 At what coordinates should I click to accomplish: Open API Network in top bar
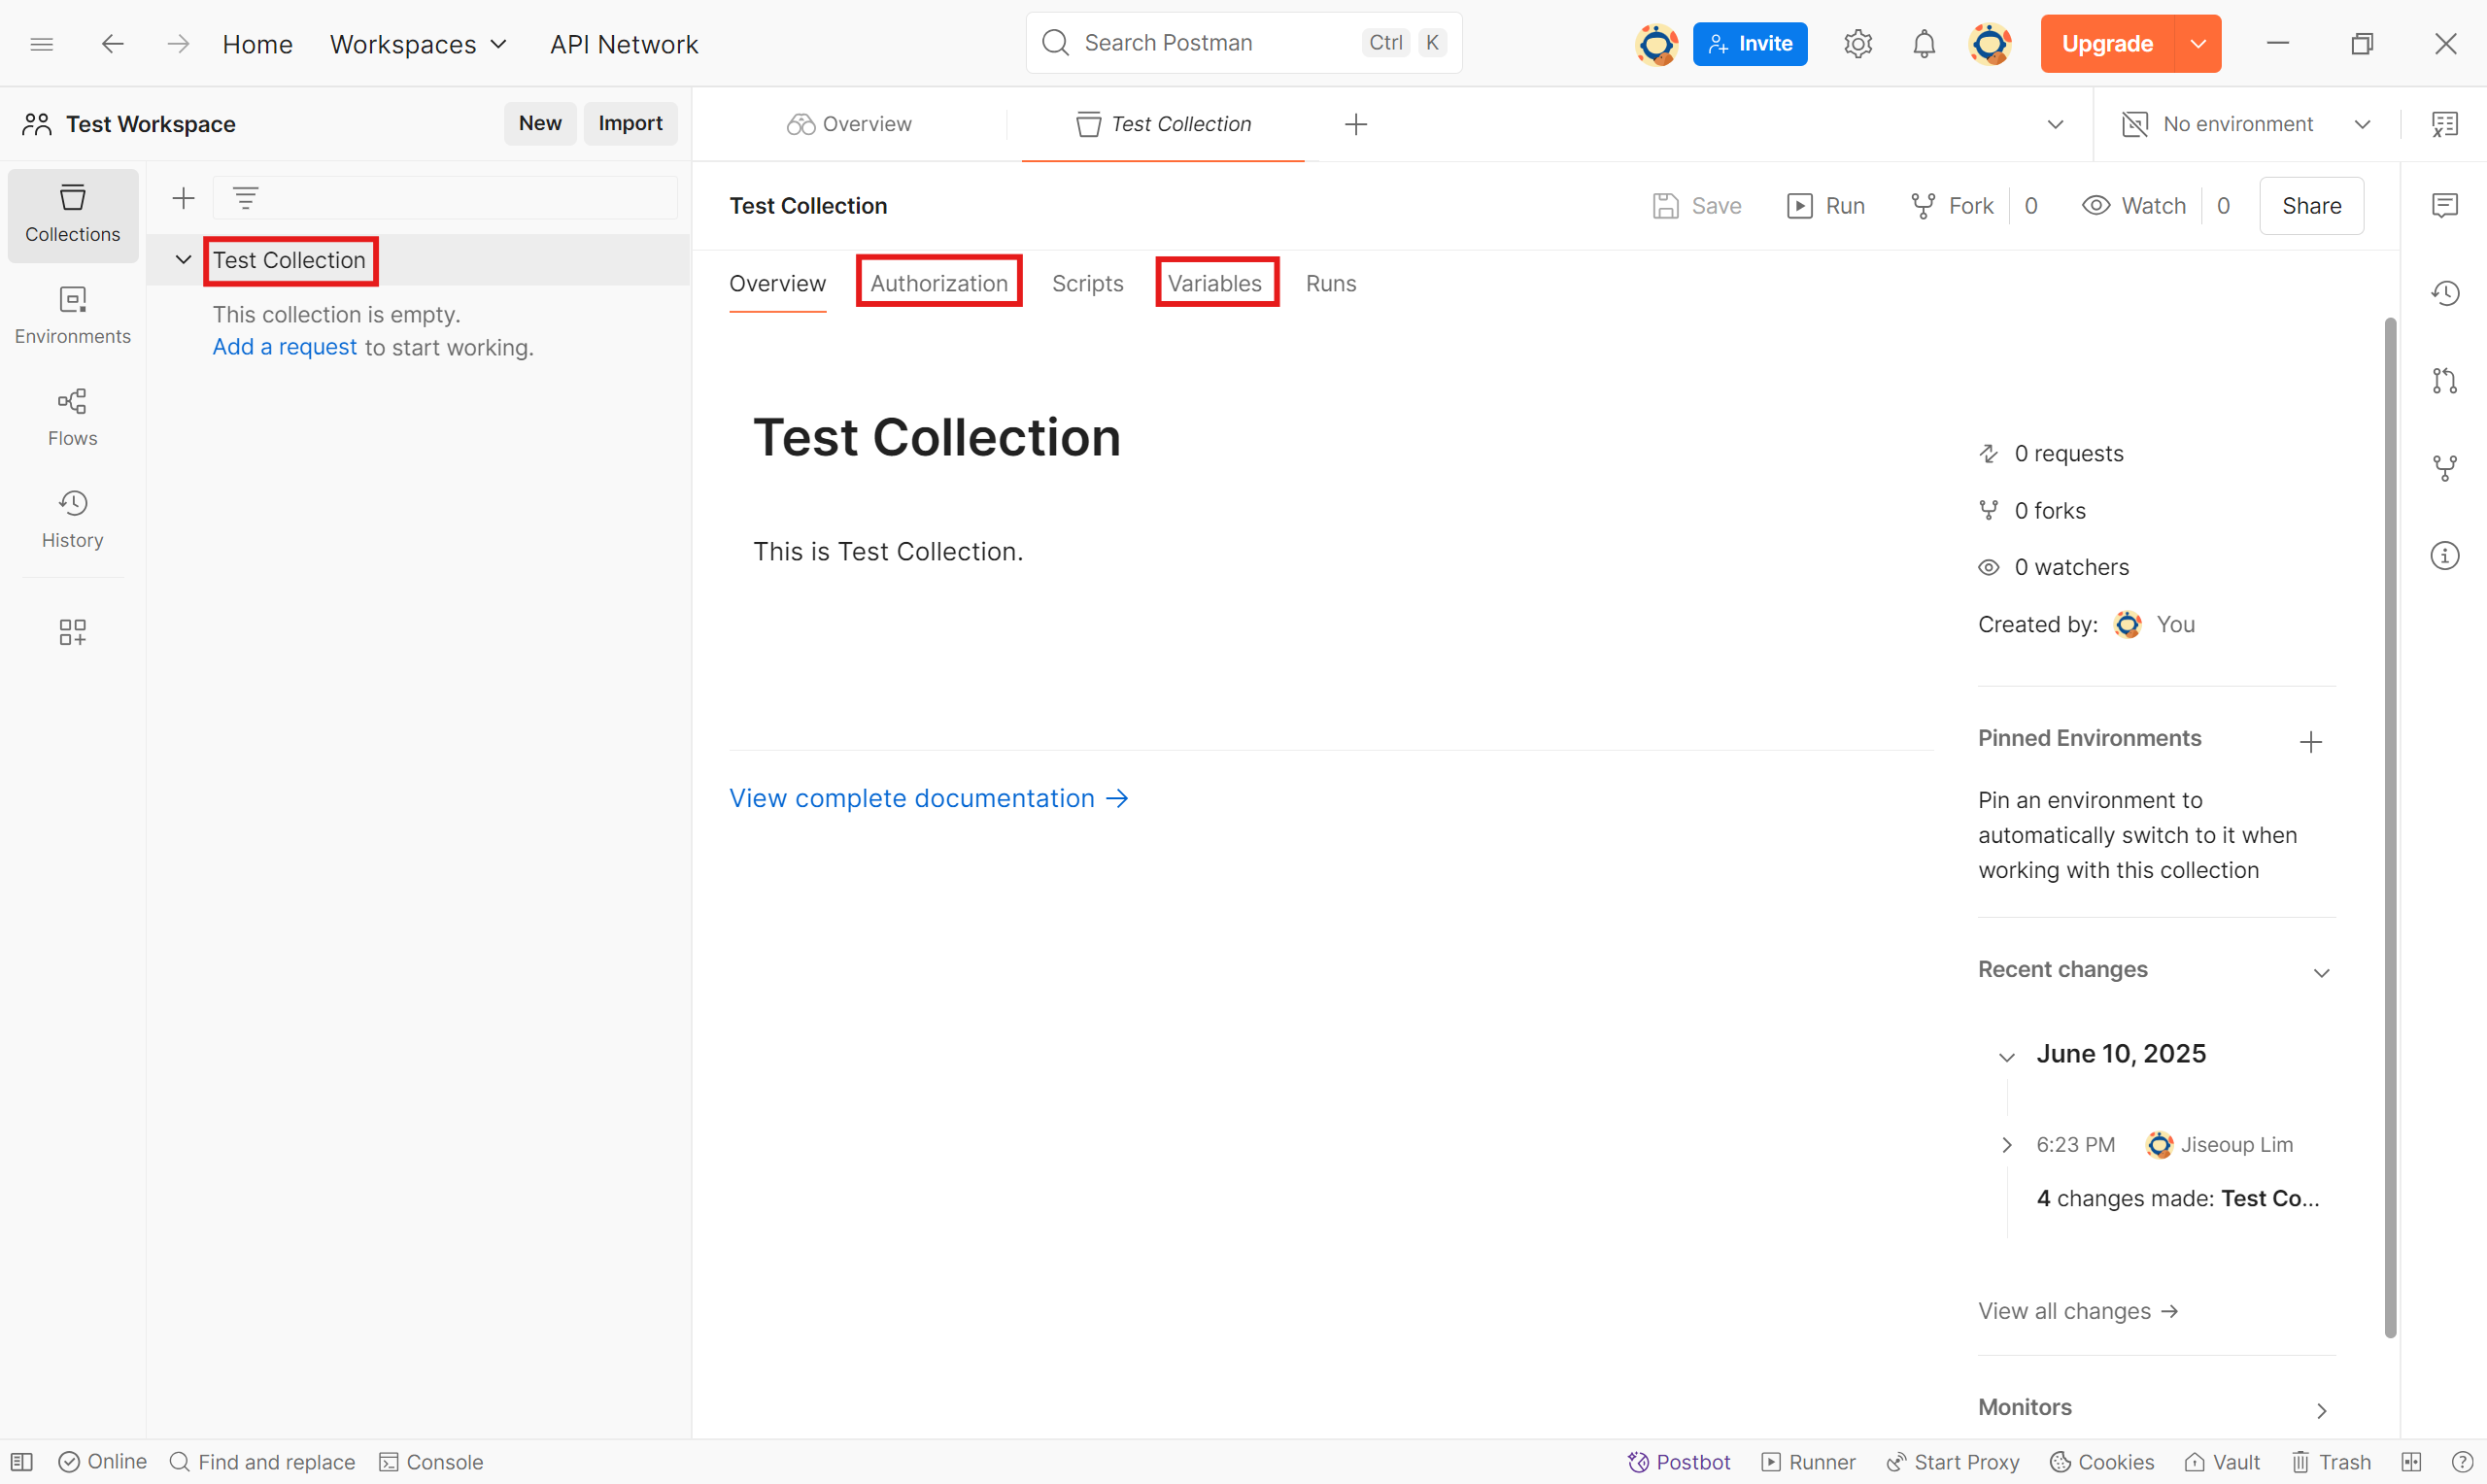(x=623, y=44)
